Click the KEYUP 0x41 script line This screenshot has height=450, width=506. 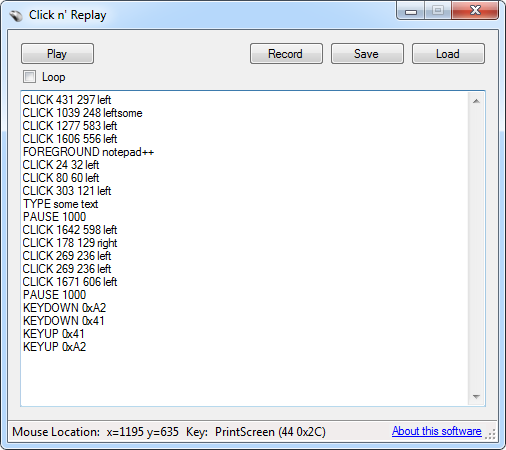(x=53, y=334)
